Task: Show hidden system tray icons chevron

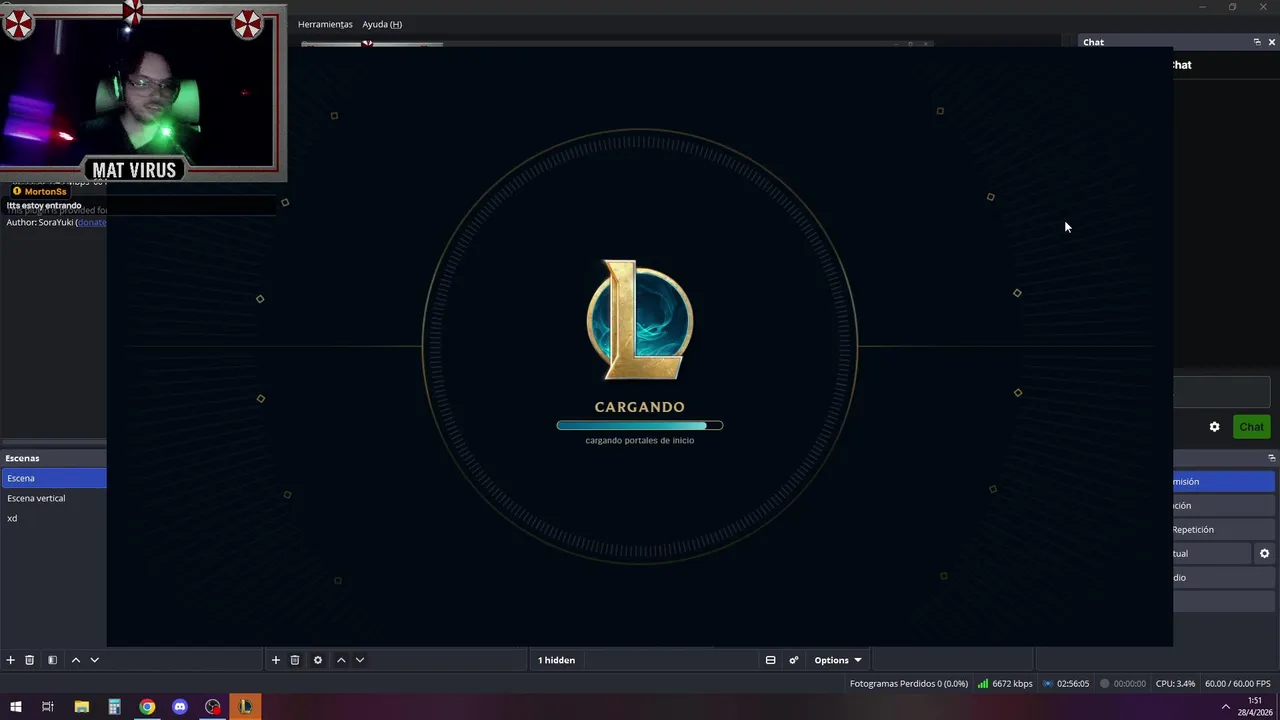Action: [1226, 707]
